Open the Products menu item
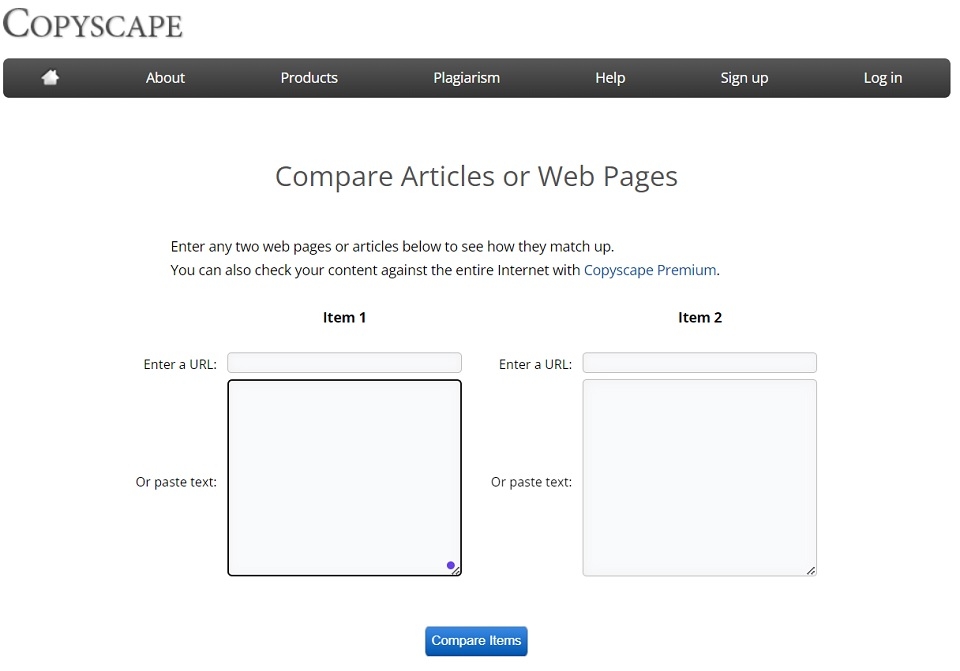This screenshot has height=671, width=960. [x=309, y=78]
